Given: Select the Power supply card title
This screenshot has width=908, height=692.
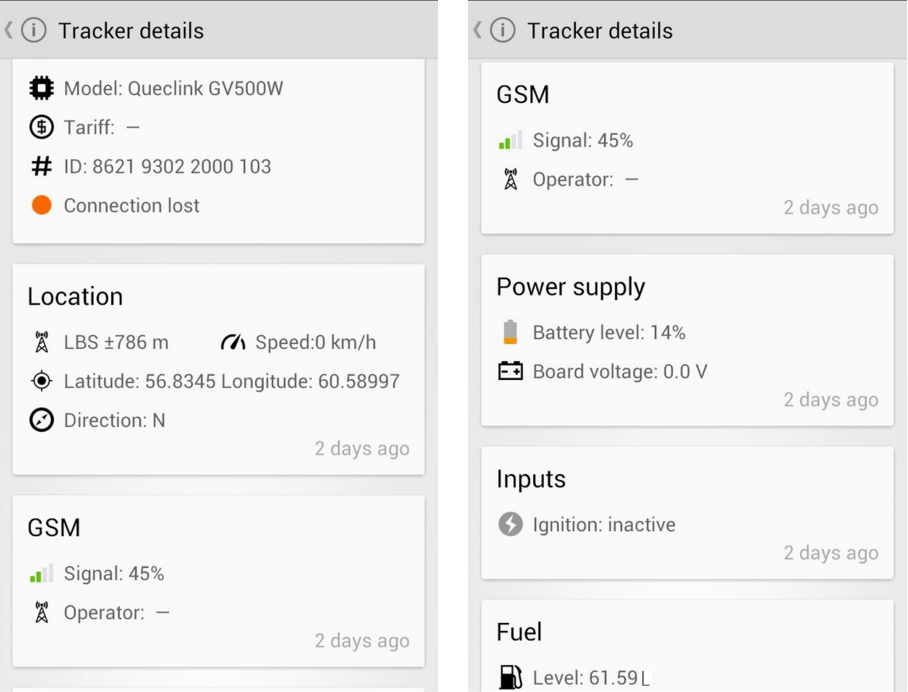Looking at the screenshot, I should click(570, 288).
